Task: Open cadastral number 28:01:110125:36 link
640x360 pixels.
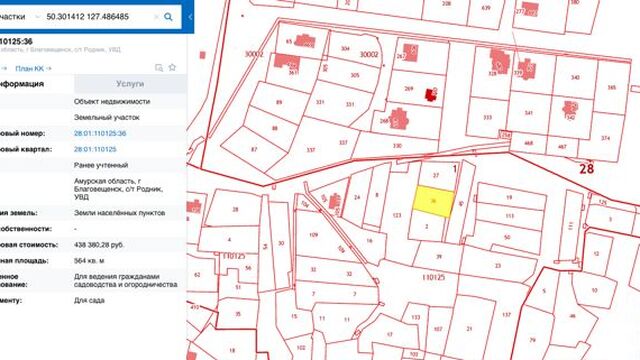Action: tap(100, 133)
